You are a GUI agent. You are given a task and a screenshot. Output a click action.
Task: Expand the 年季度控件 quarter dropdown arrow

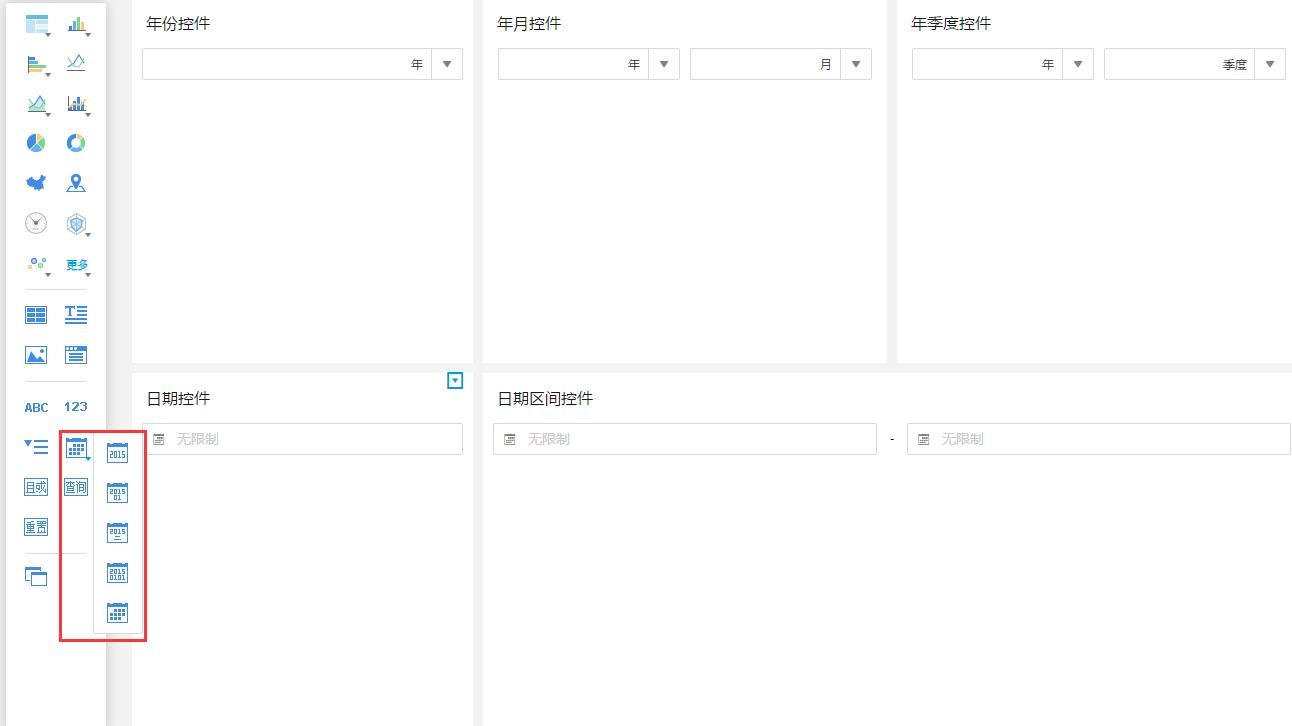pos(1270,64)
